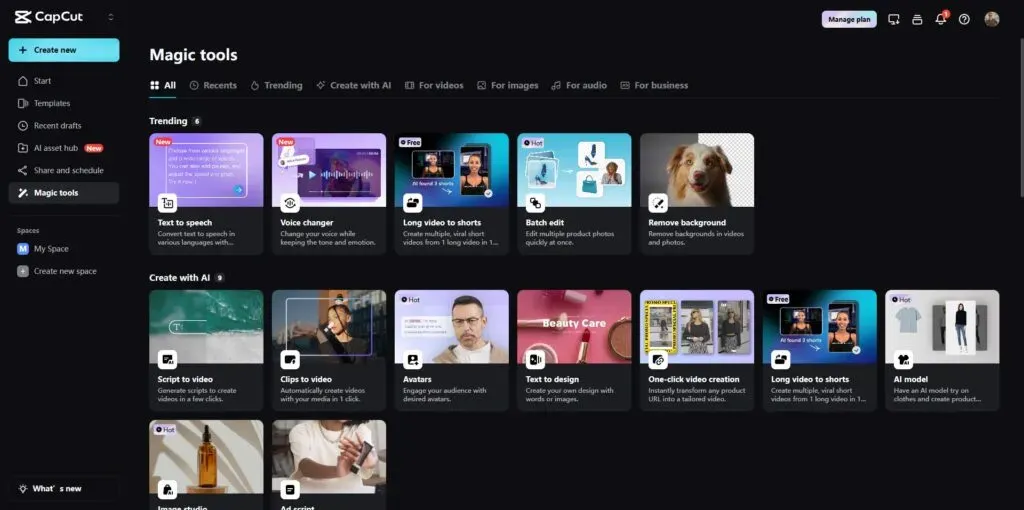Viewport: 1024px width, 510px height.
Task: Open the layers/stack icon in top bar
Action: [917, 20]
